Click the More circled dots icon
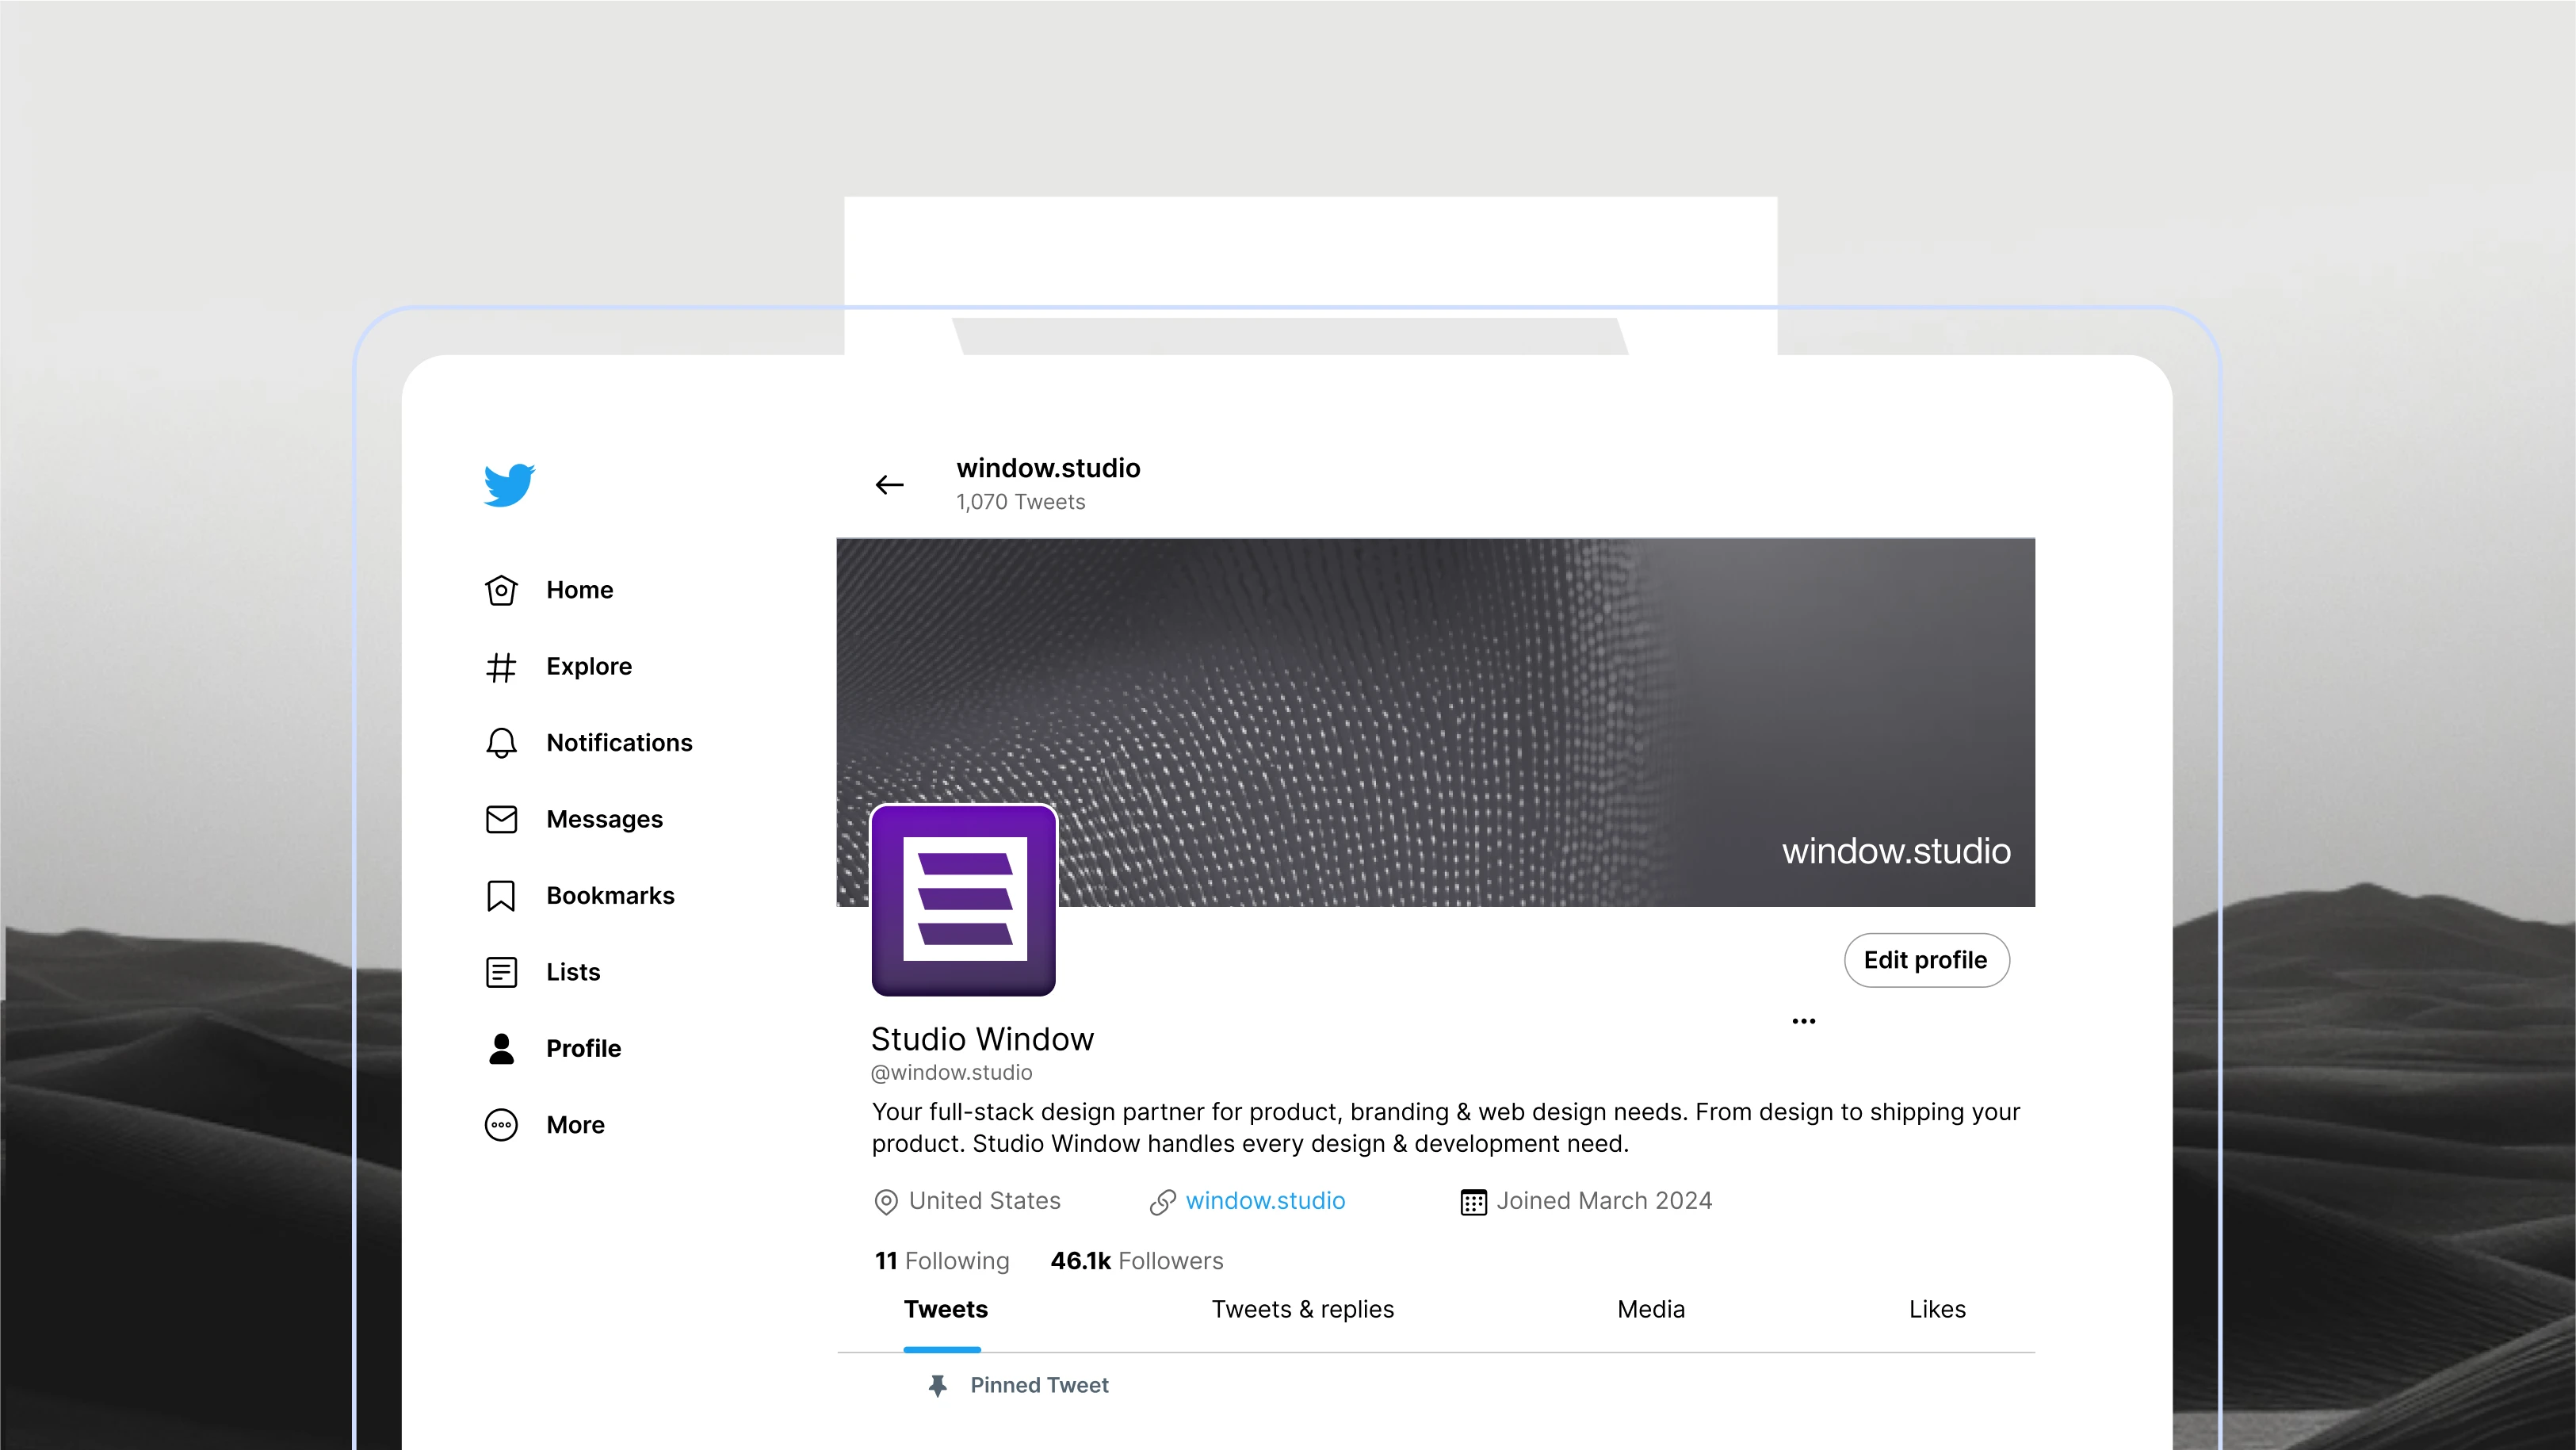Screen dimensions: 2576x1450 pos(501,1125)
